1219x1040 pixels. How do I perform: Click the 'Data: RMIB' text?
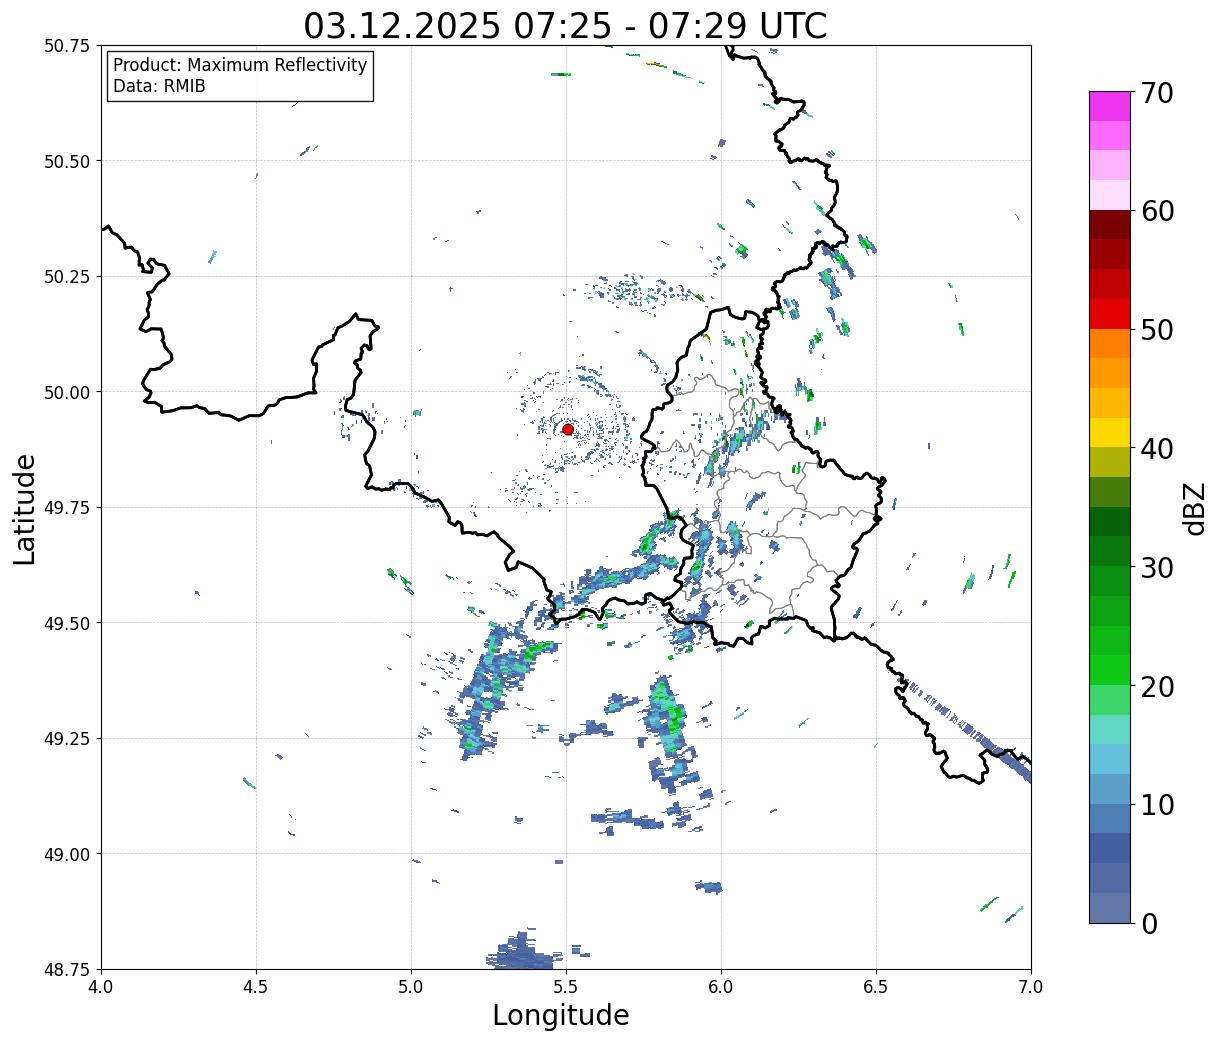tap(159, 86)
